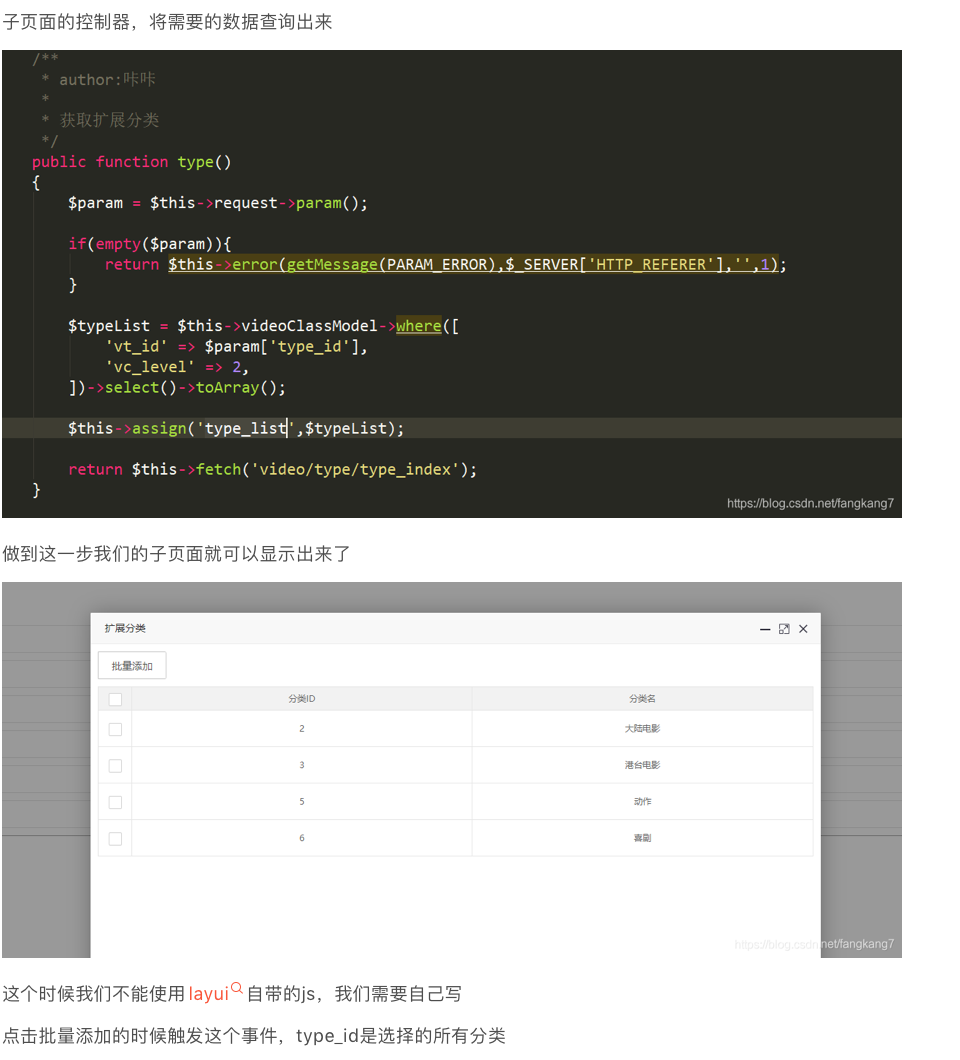This screenshot has width=960, height=1060.
Task: Click the 分类ID column header
Action: [301, 698]
